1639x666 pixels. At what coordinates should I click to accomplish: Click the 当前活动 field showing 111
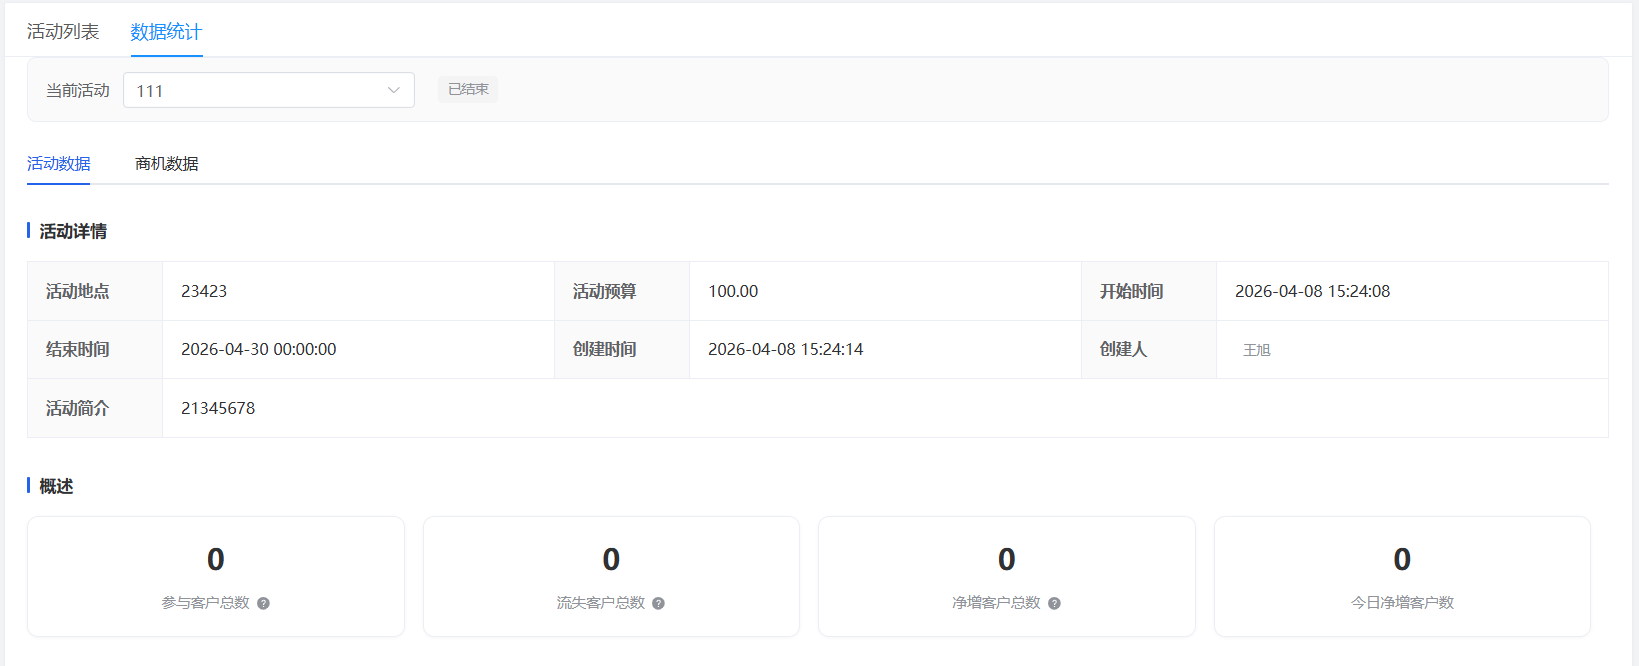(x=269, y=90)
